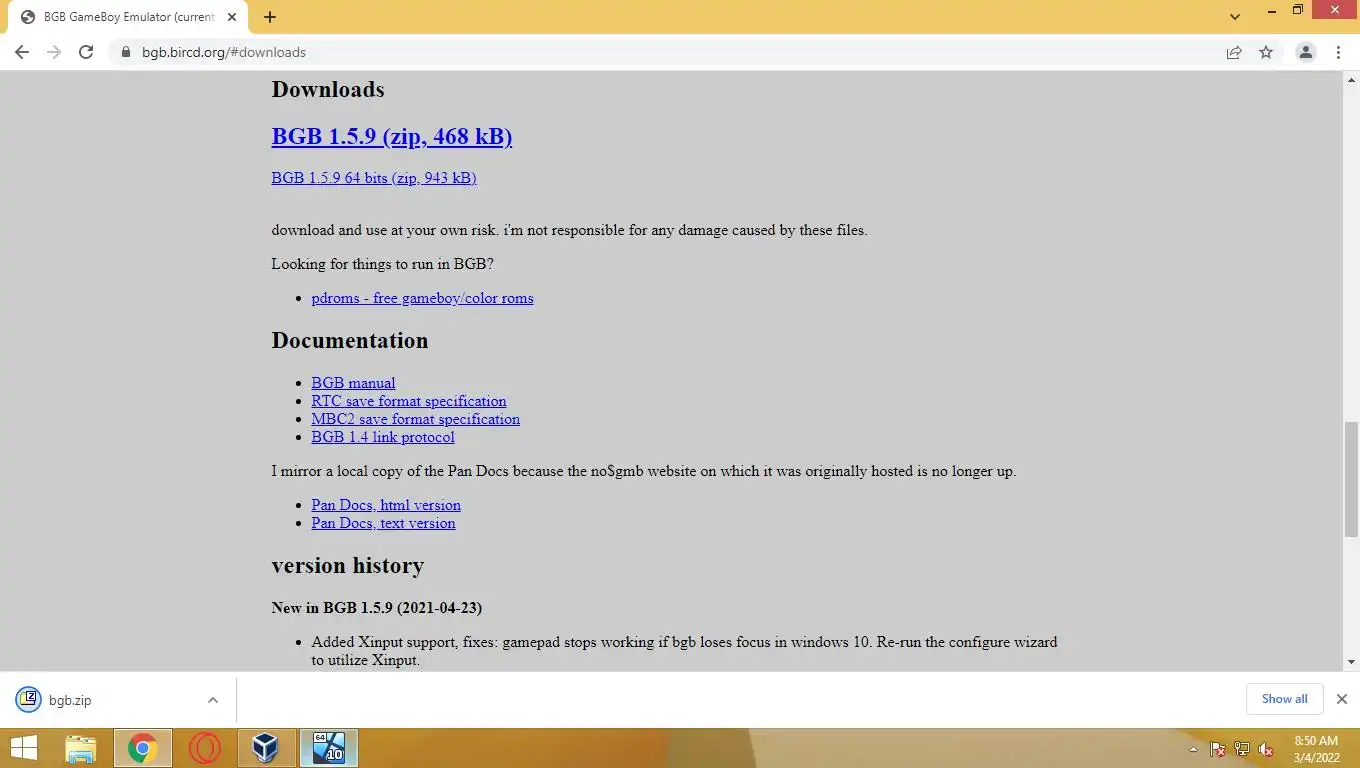Viewport: 1360px width, 768px height.
Task: Open the Chrome profile avatar
Action: tap(1305, 52)
